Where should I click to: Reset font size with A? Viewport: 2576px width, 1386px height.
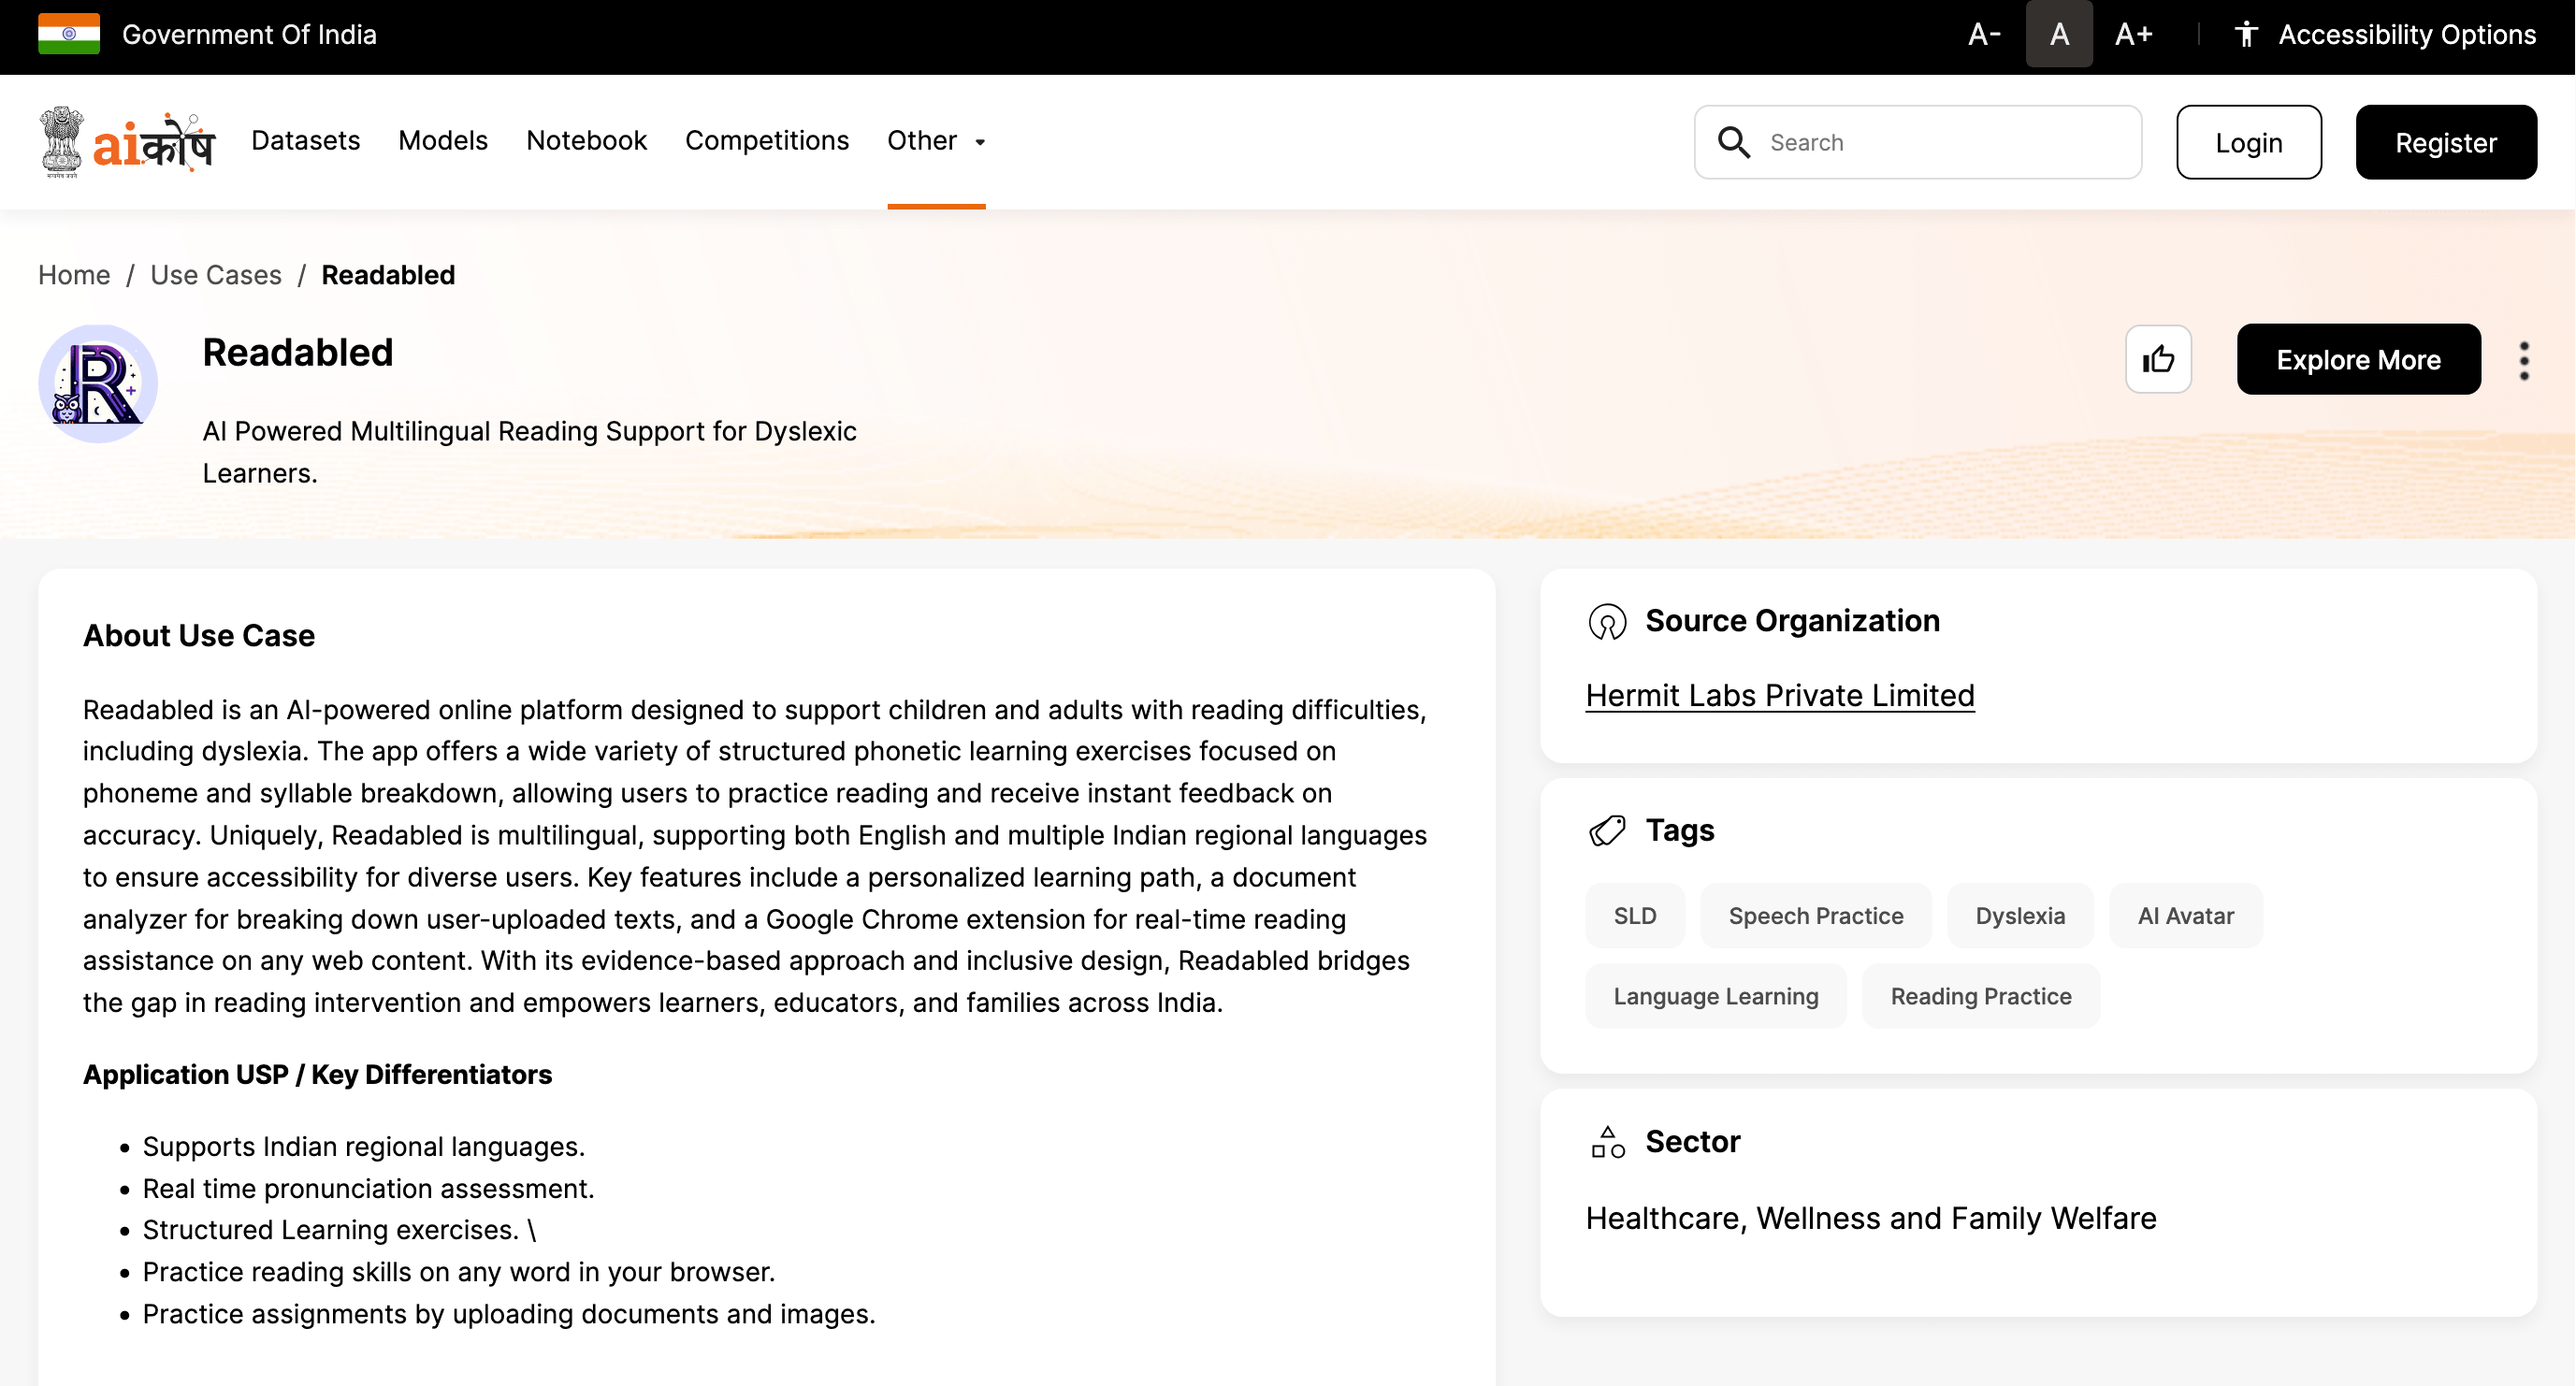click(x=2059, y=34)
